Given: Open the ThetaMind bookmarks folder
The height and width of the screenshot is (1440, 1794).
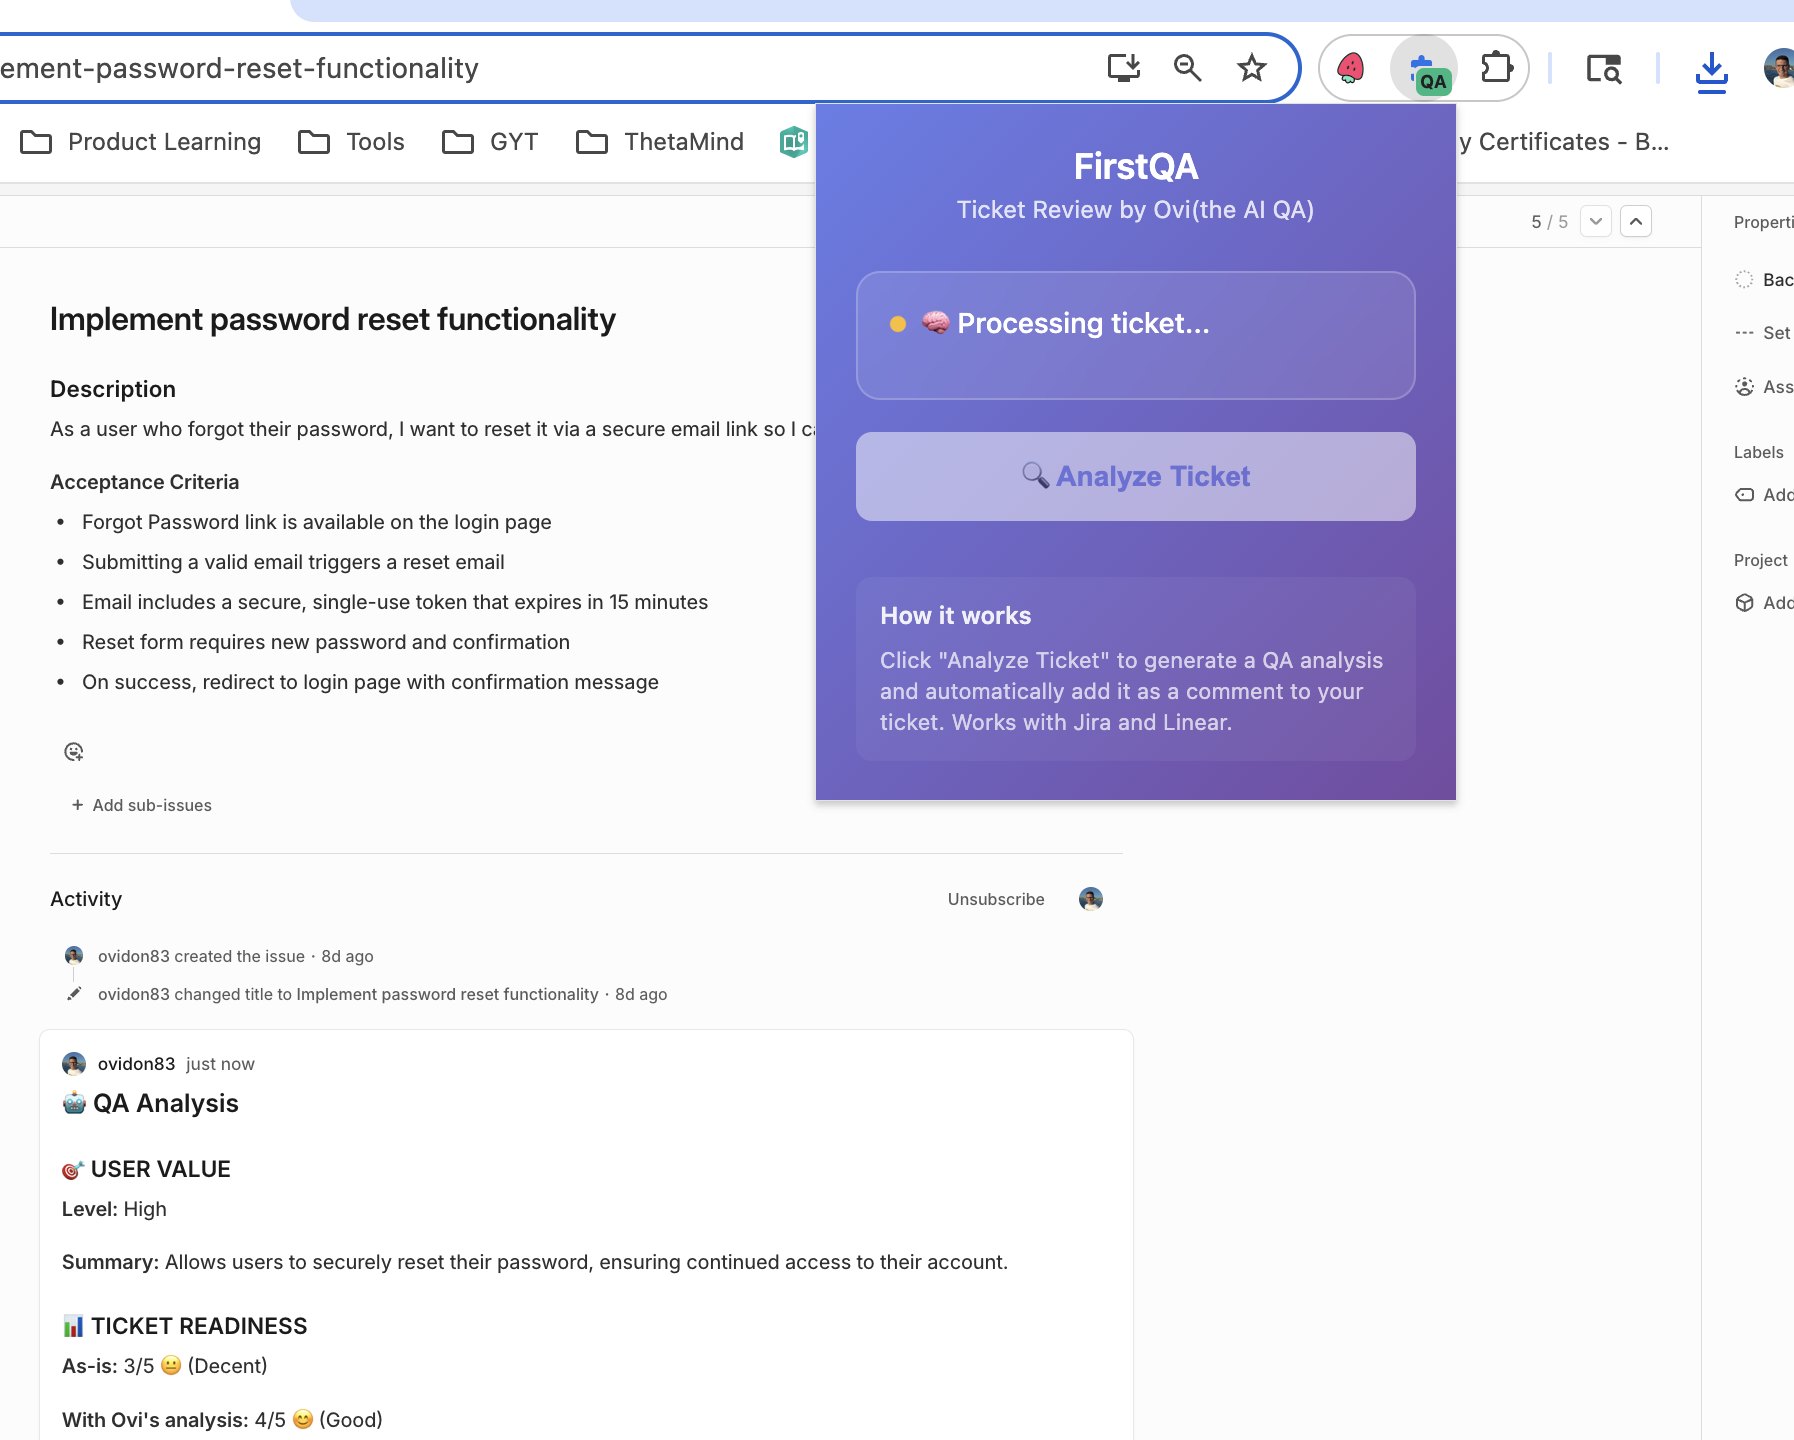Looking at the screenshot, I should click(660, 142).
